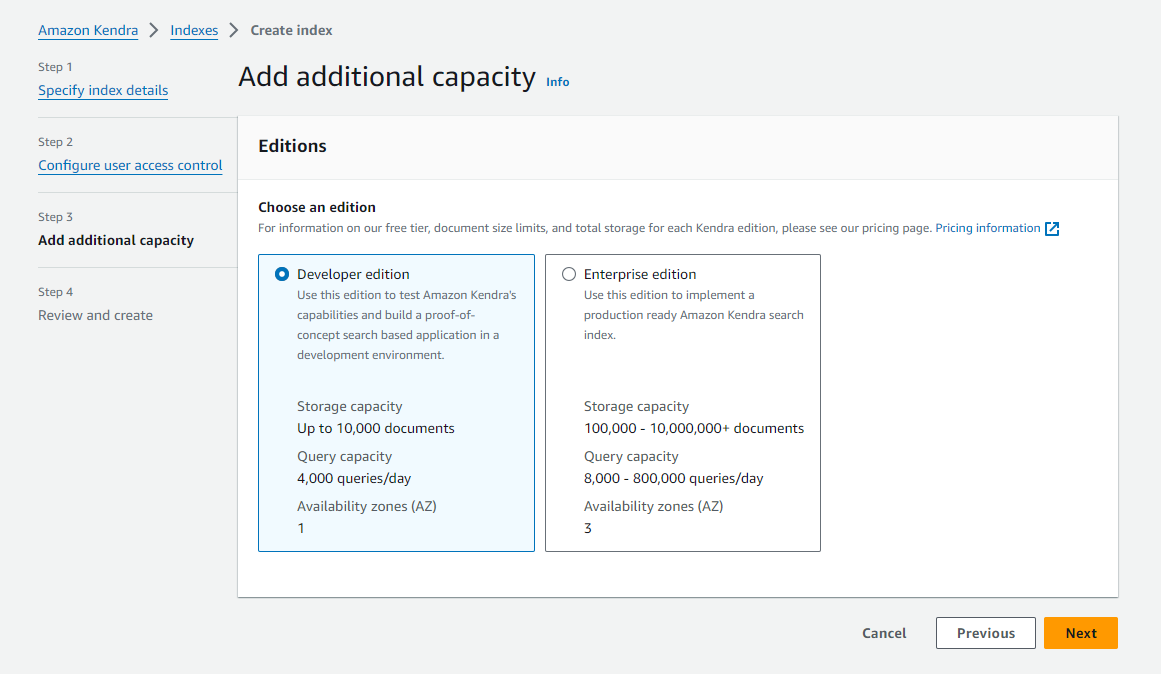Viewport: 1161px width, 674px height.
Task: Open Configure user access control step
Action: point(130,165)
